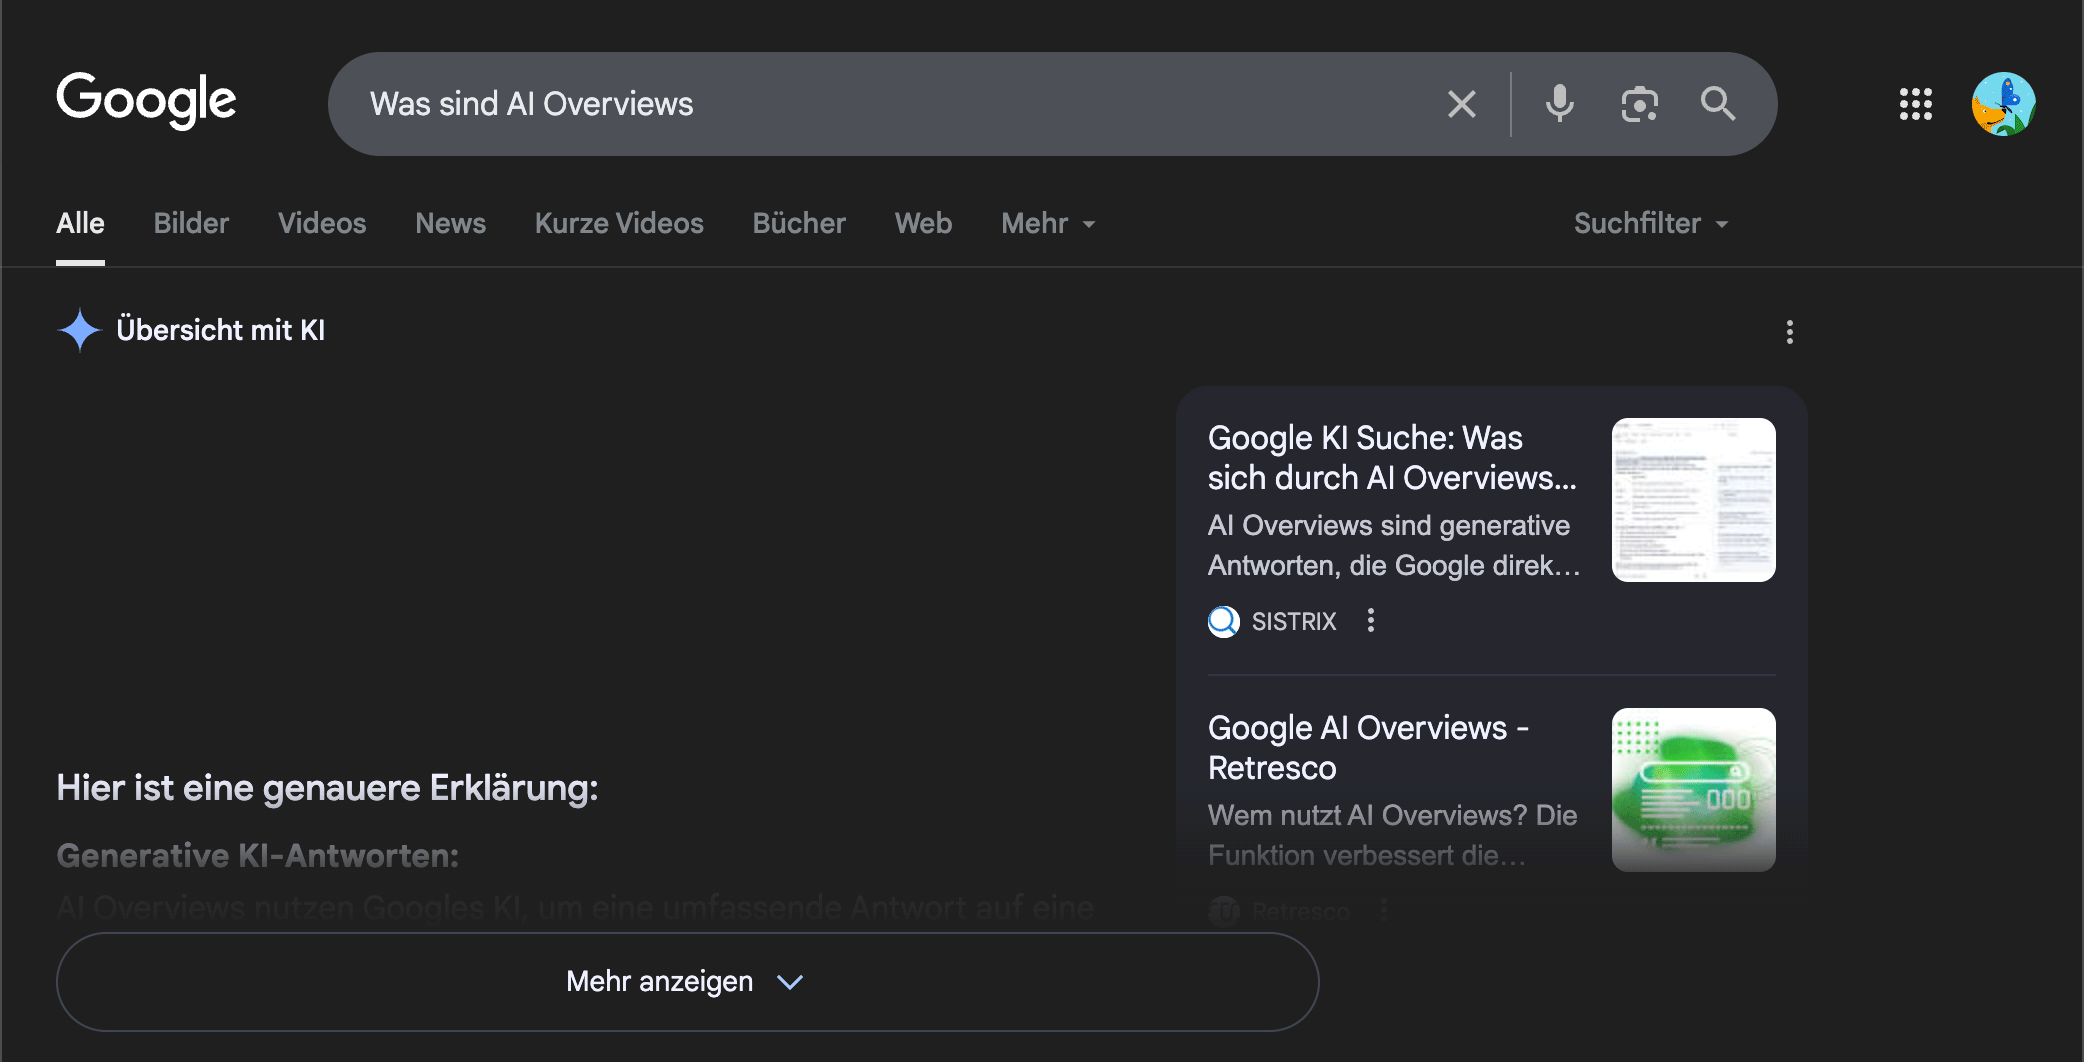
Task: Open the Google apps grid
Action: (x=1915, y=104)
